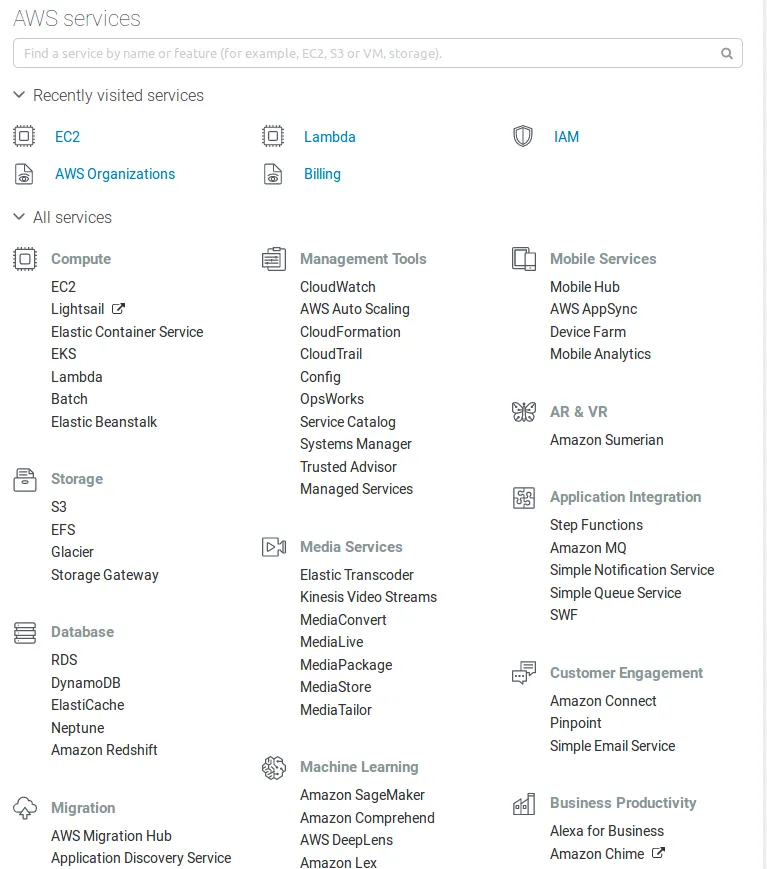Open CloudFormation service
The image size is (767, 869).
pos(350,331)
